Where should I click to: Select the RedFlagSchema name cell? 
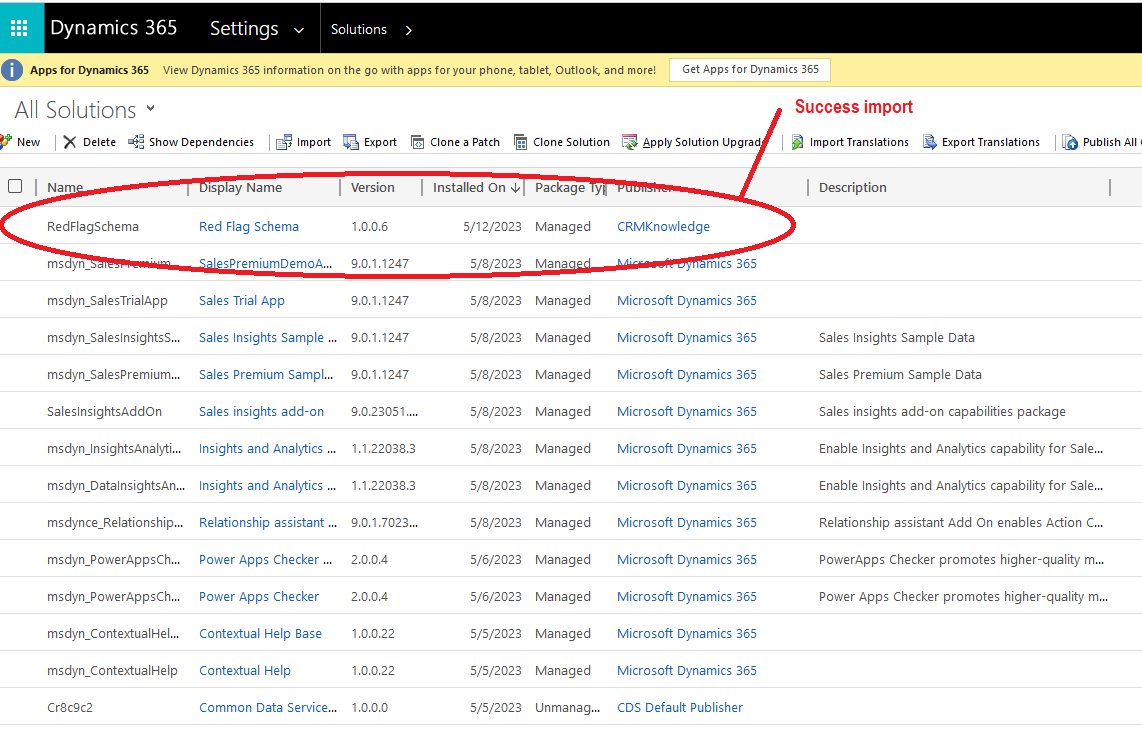click(93, 227)
